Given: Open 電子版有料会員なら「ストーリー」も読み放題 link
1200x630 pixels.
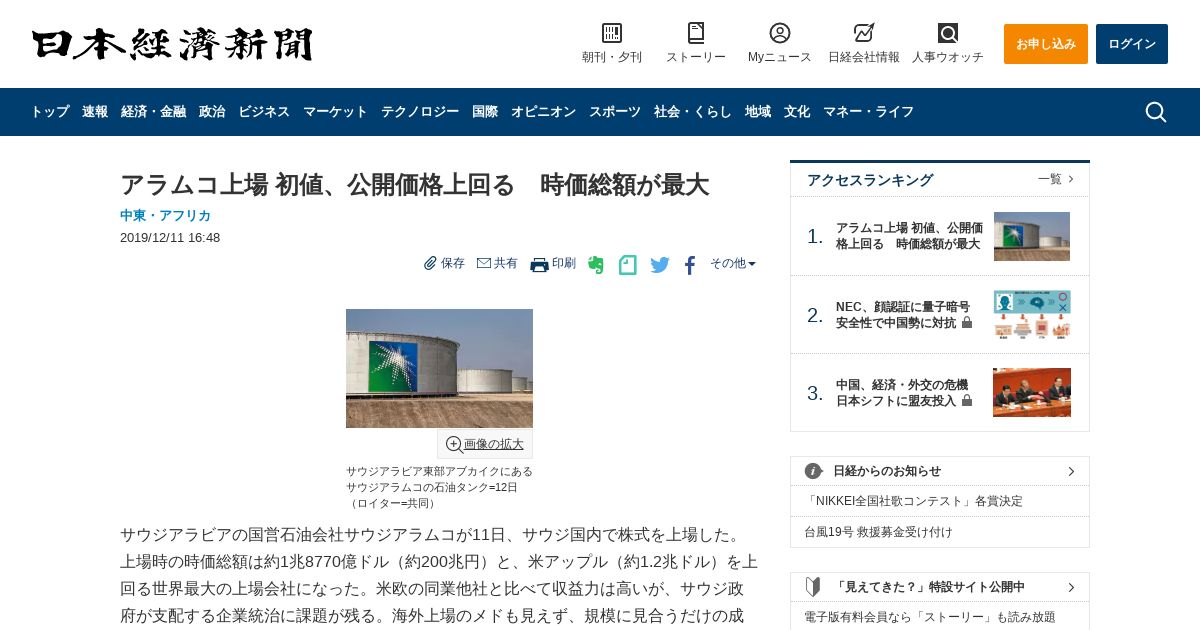Looking at the screenshot, I should coord(930,617).
